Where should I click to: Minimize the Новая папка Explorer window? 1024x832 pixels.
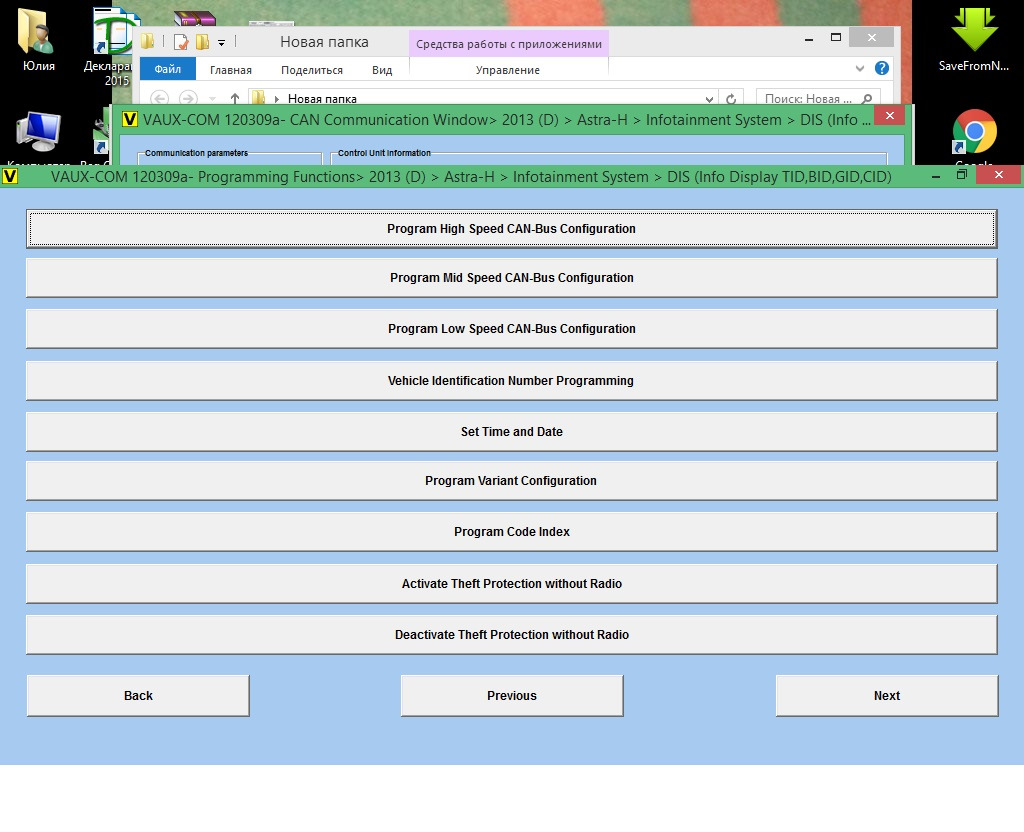[808, 39]
